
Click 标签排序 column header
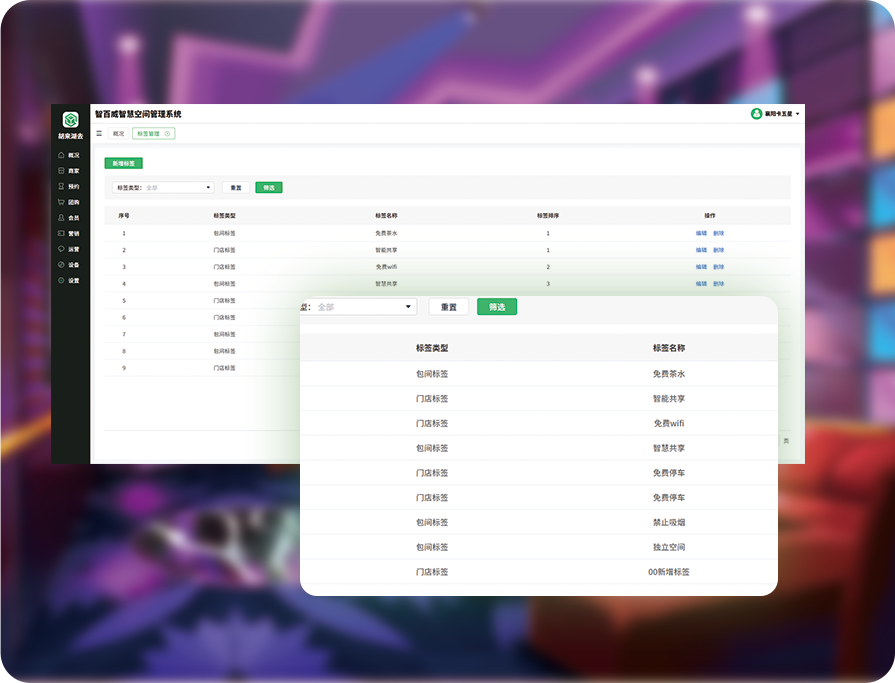pyautogui.click(x=548, y=216)
